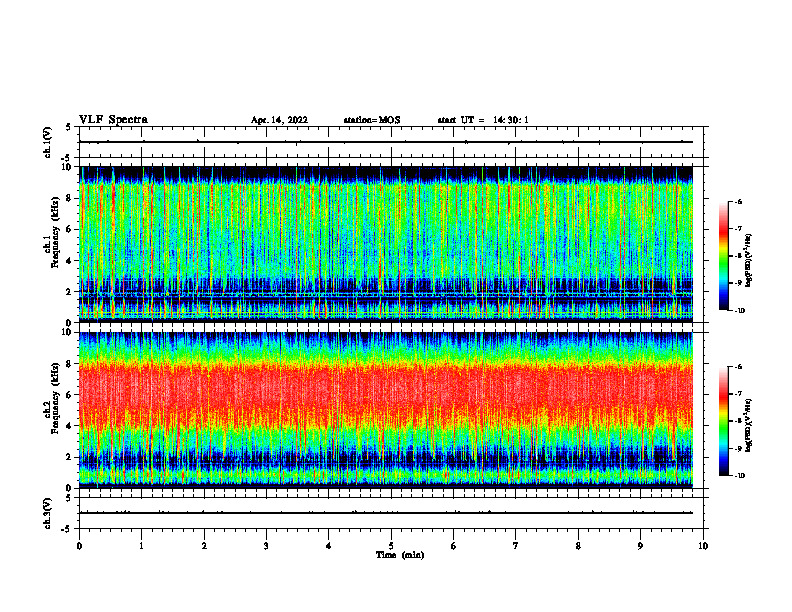Click the "2" kHz tick on ch.2 spectrogram

click(x=70, y=457)
